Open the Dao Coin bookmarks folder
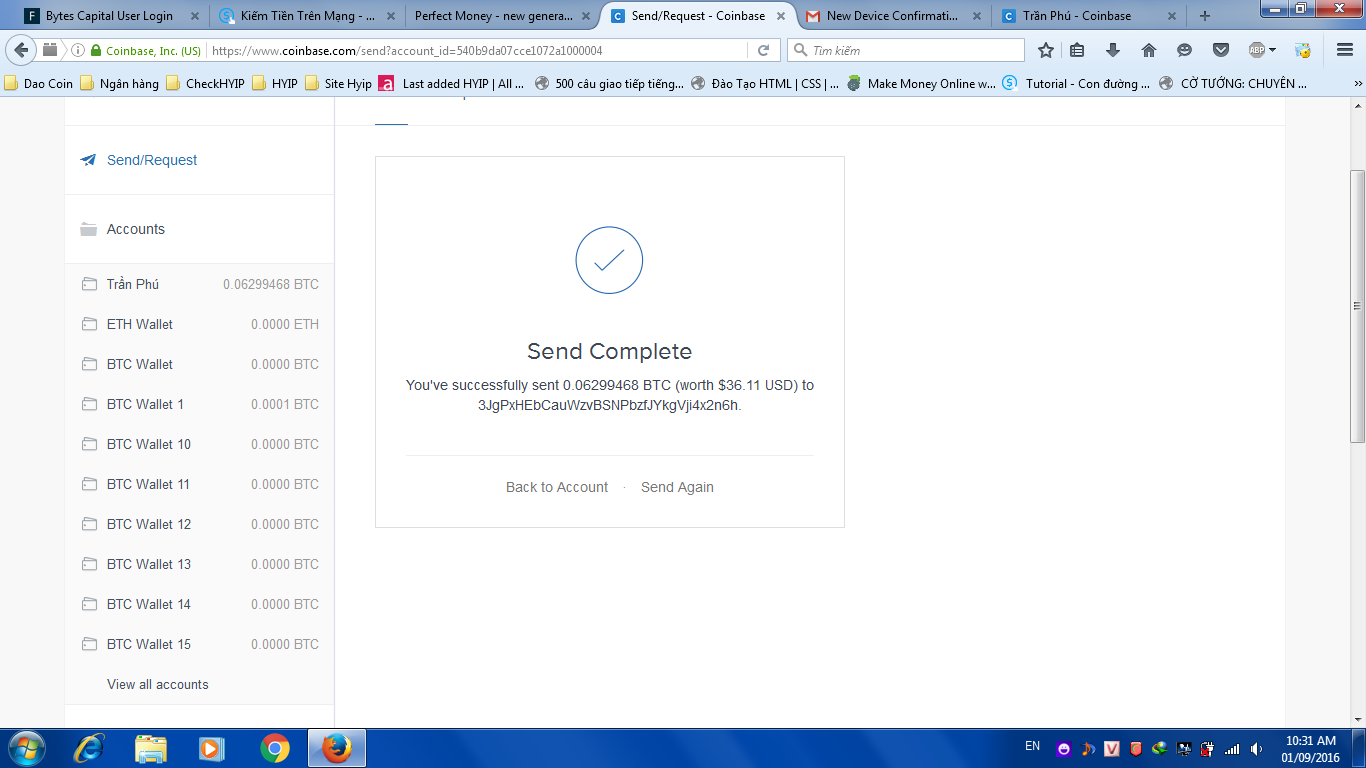This screenshot has height=768, width=1366. pos(39,84)
